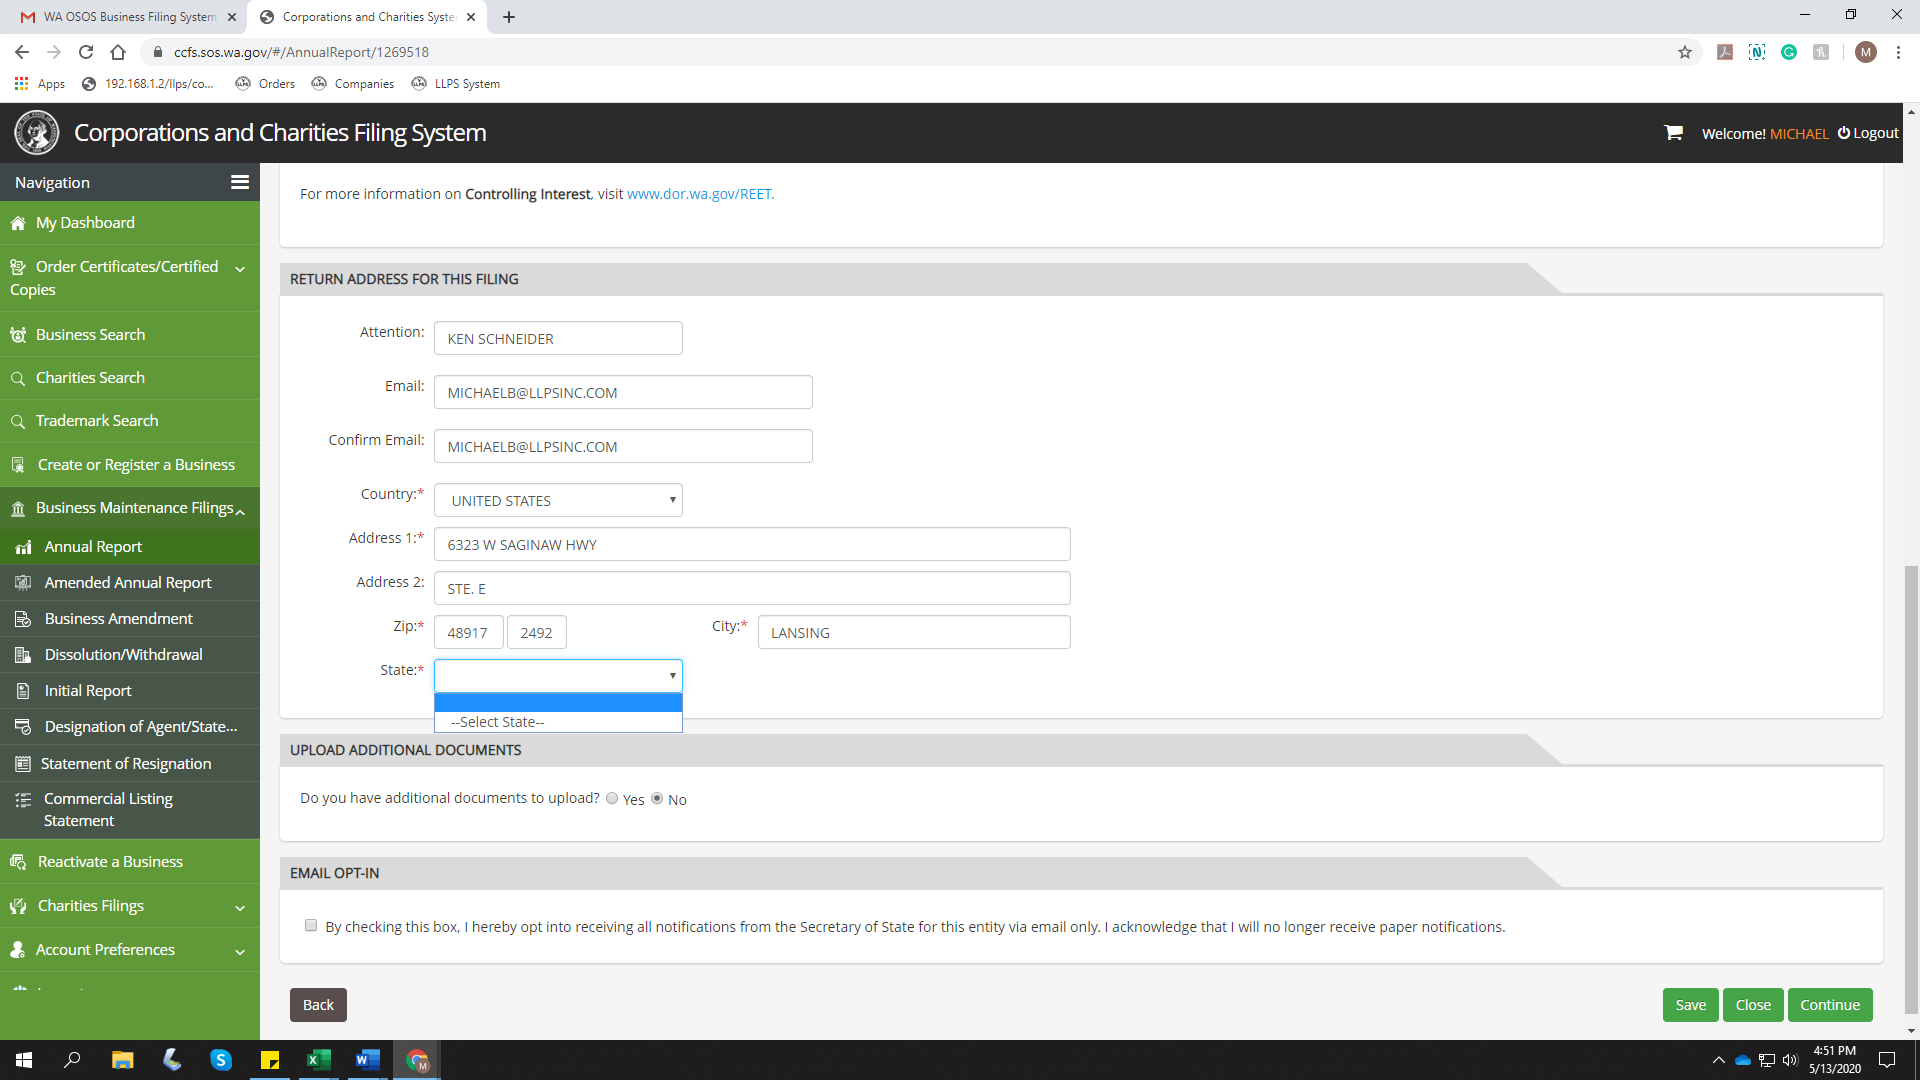Viewport: 1920px width, 1080px height.
Task: Toggle the Navigation hamburger menu icon
Action: 240,182
